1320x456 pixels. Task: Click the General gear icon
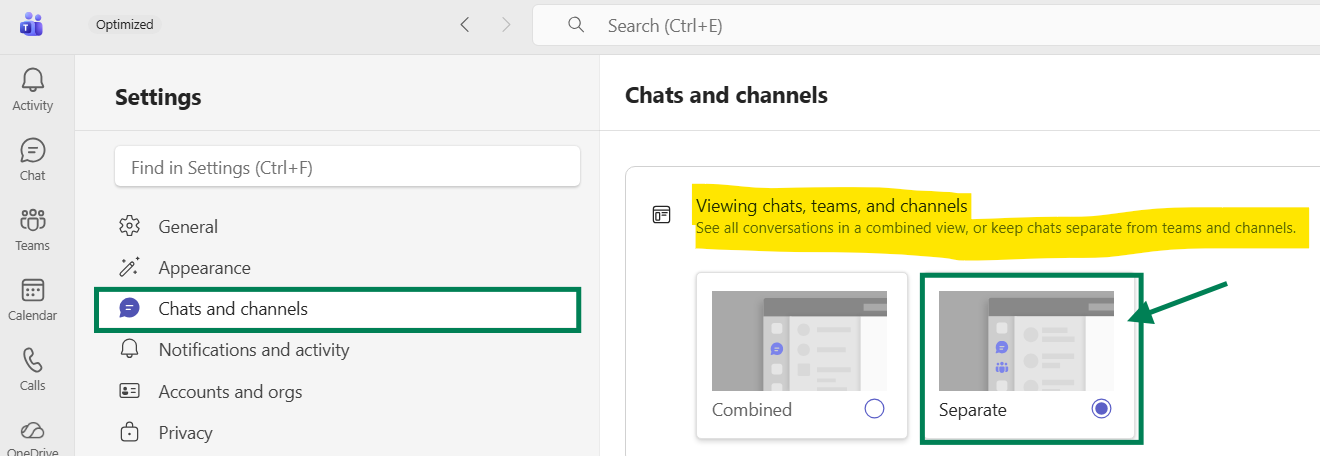[x=129, y=227]
